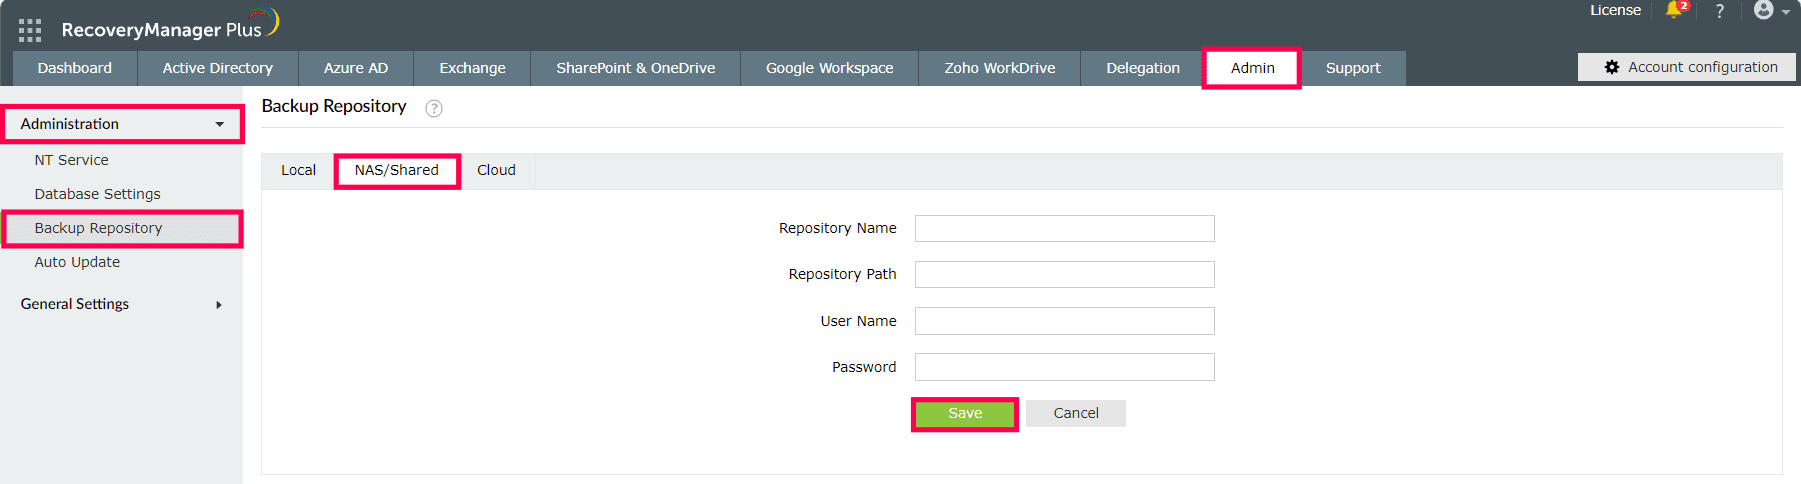Focus the Repository Name input field

coord(1064,228)
